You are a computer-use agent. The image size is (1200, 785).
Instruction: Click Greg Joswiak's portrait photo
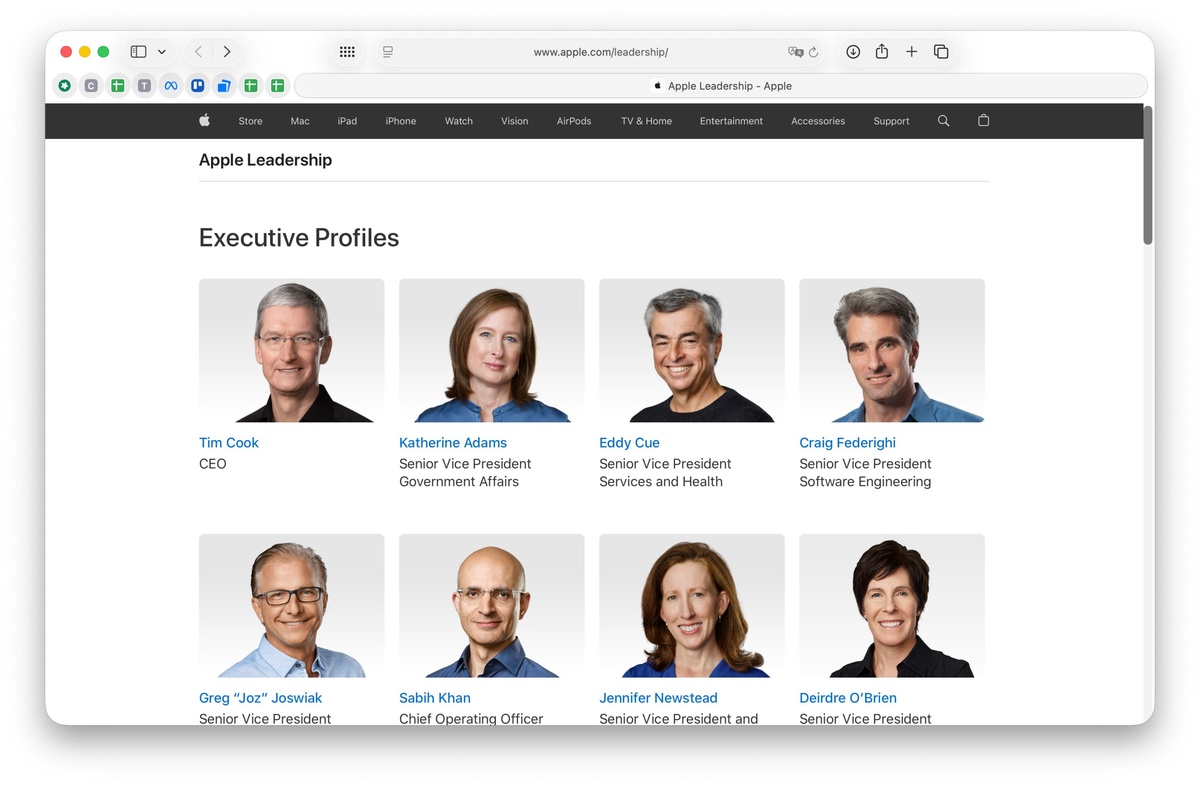[x=291, y=606]
